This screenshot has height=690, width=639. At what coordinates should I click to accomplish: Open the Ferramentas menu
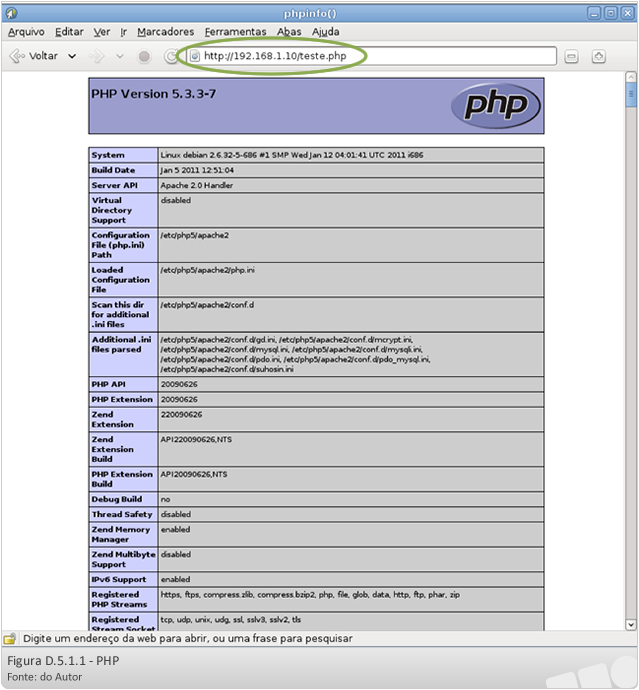click(x=235, y=32)
